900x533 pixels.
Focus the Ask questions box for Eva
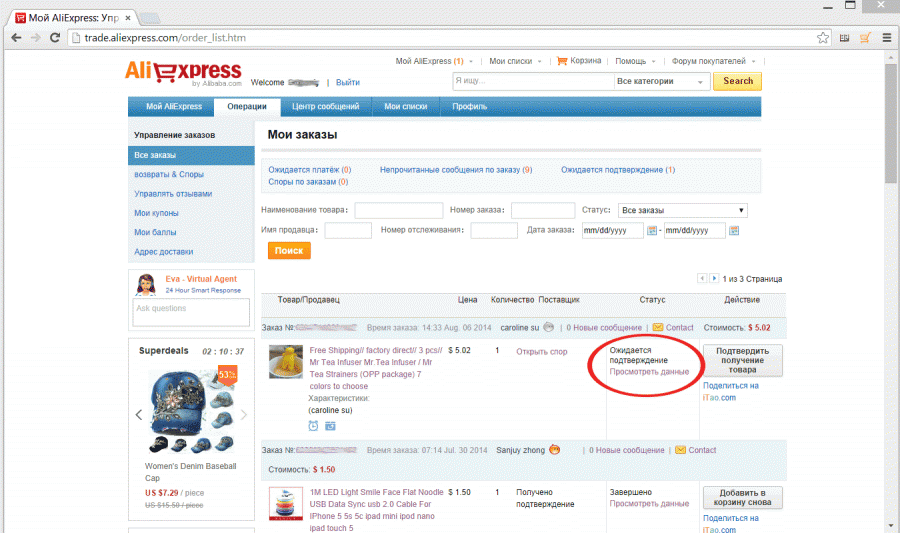pos(191,313)
